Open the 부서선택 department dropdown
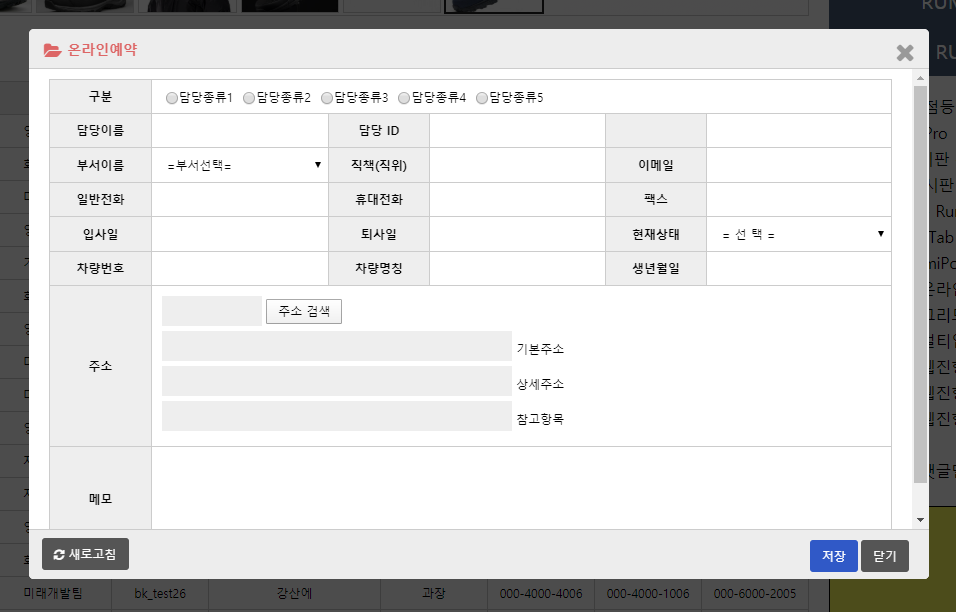Viewport: 956px width, 612px height. 240,165
